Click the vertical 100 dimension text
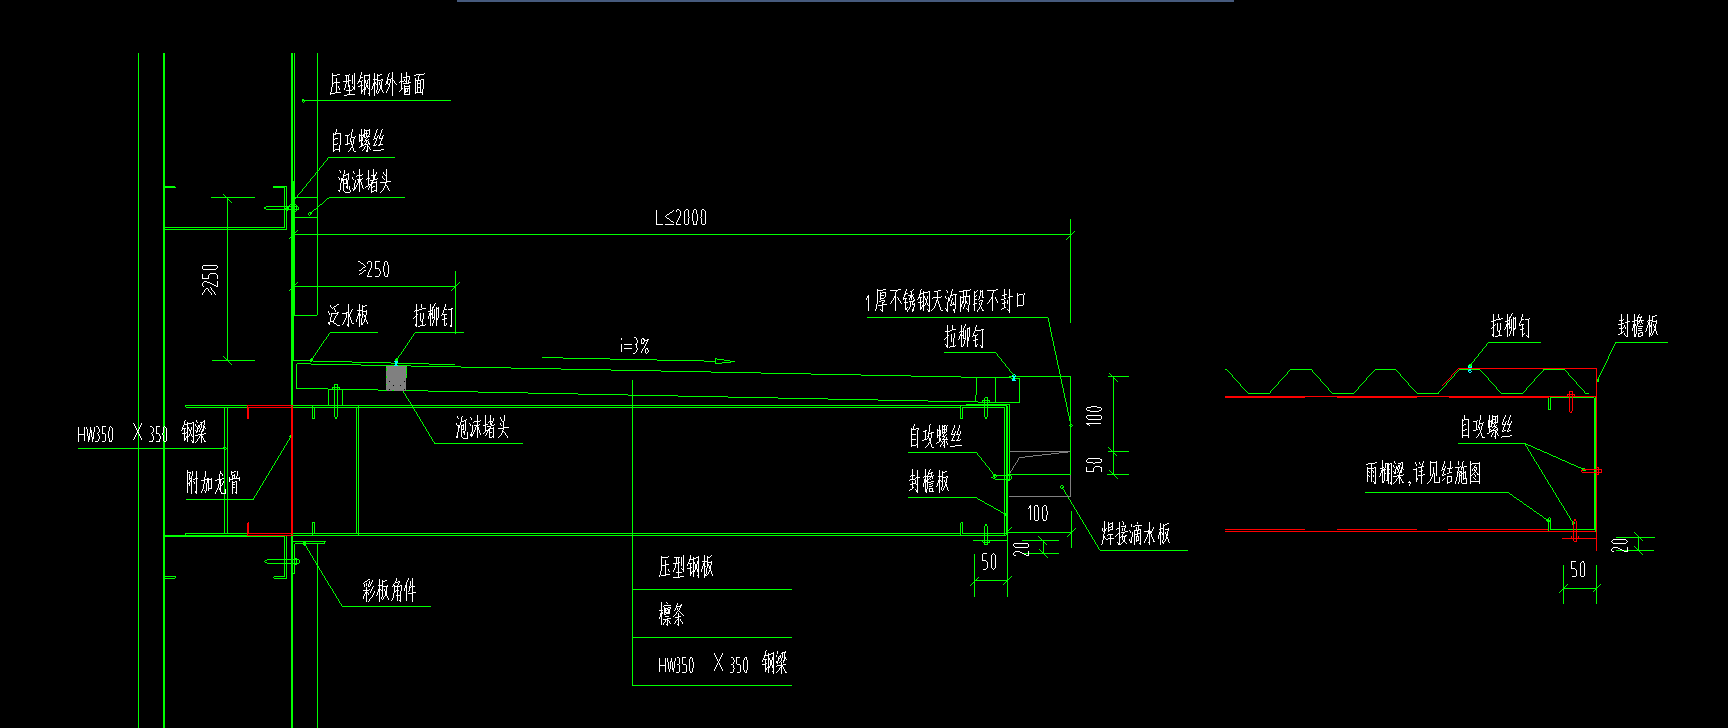The image size is (1728, 728). 1094,415
